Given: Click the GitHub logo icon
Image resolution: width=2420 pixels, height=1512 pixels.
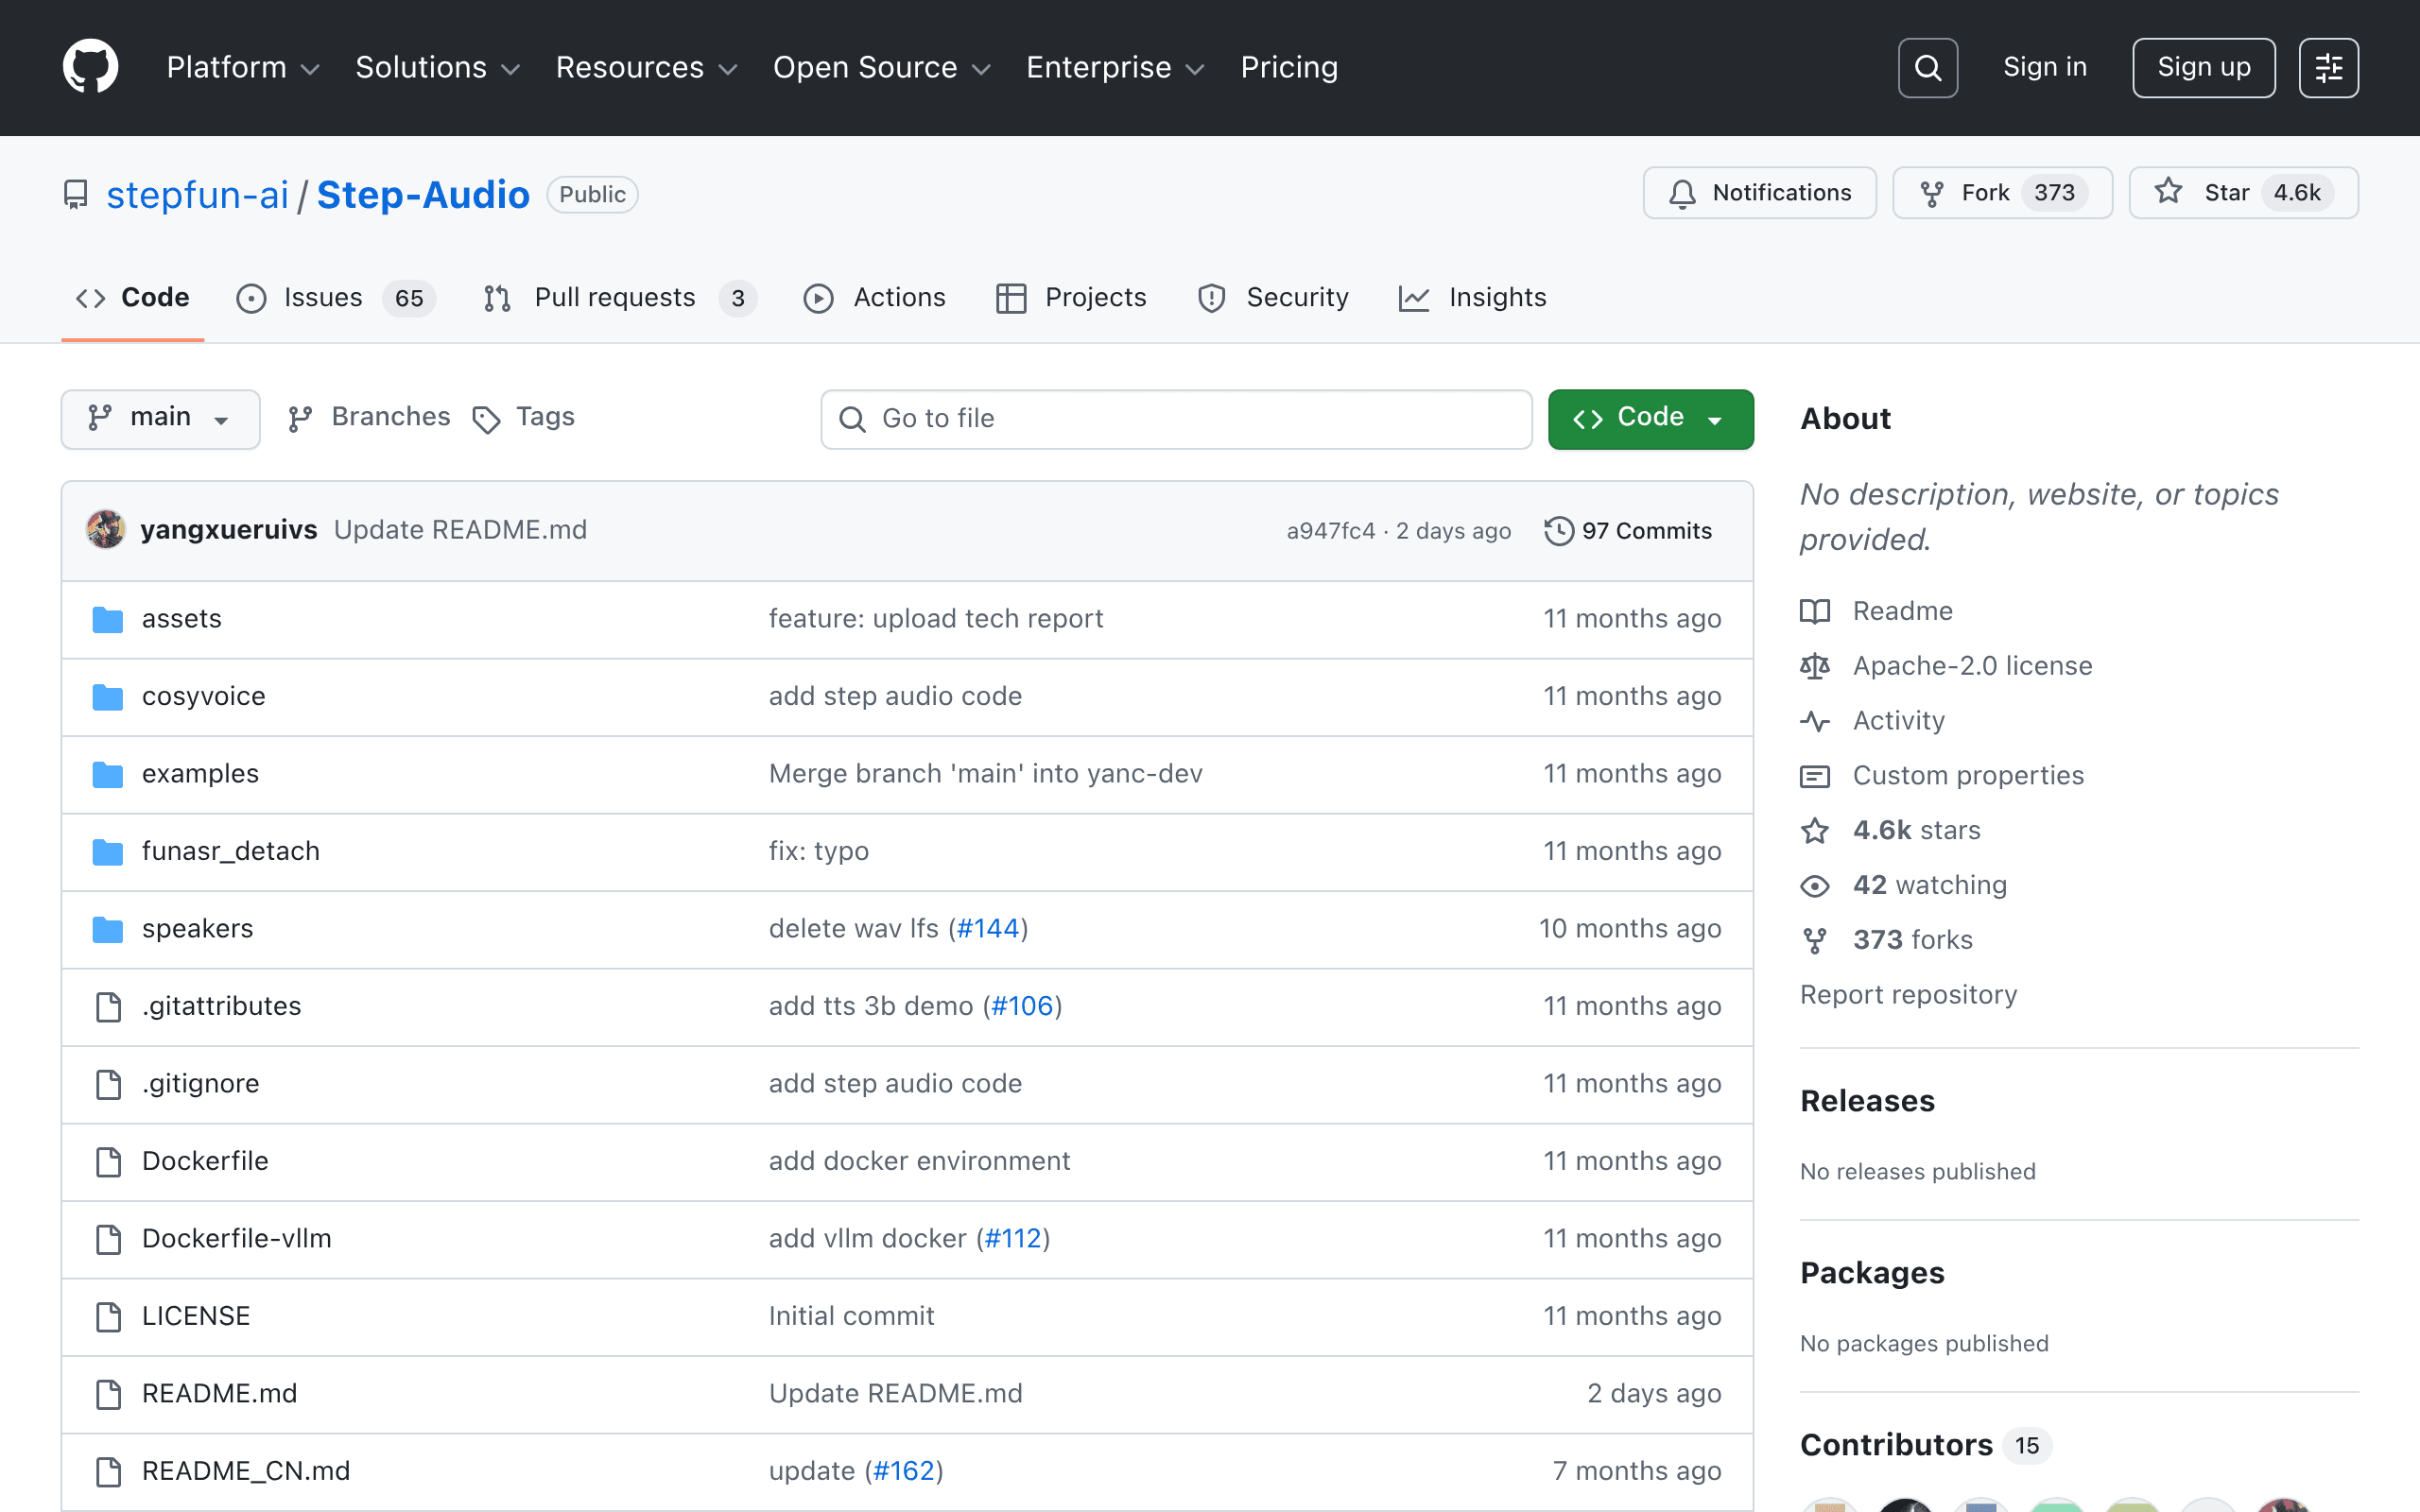Looking at the screenshot, I should [90, 67].
